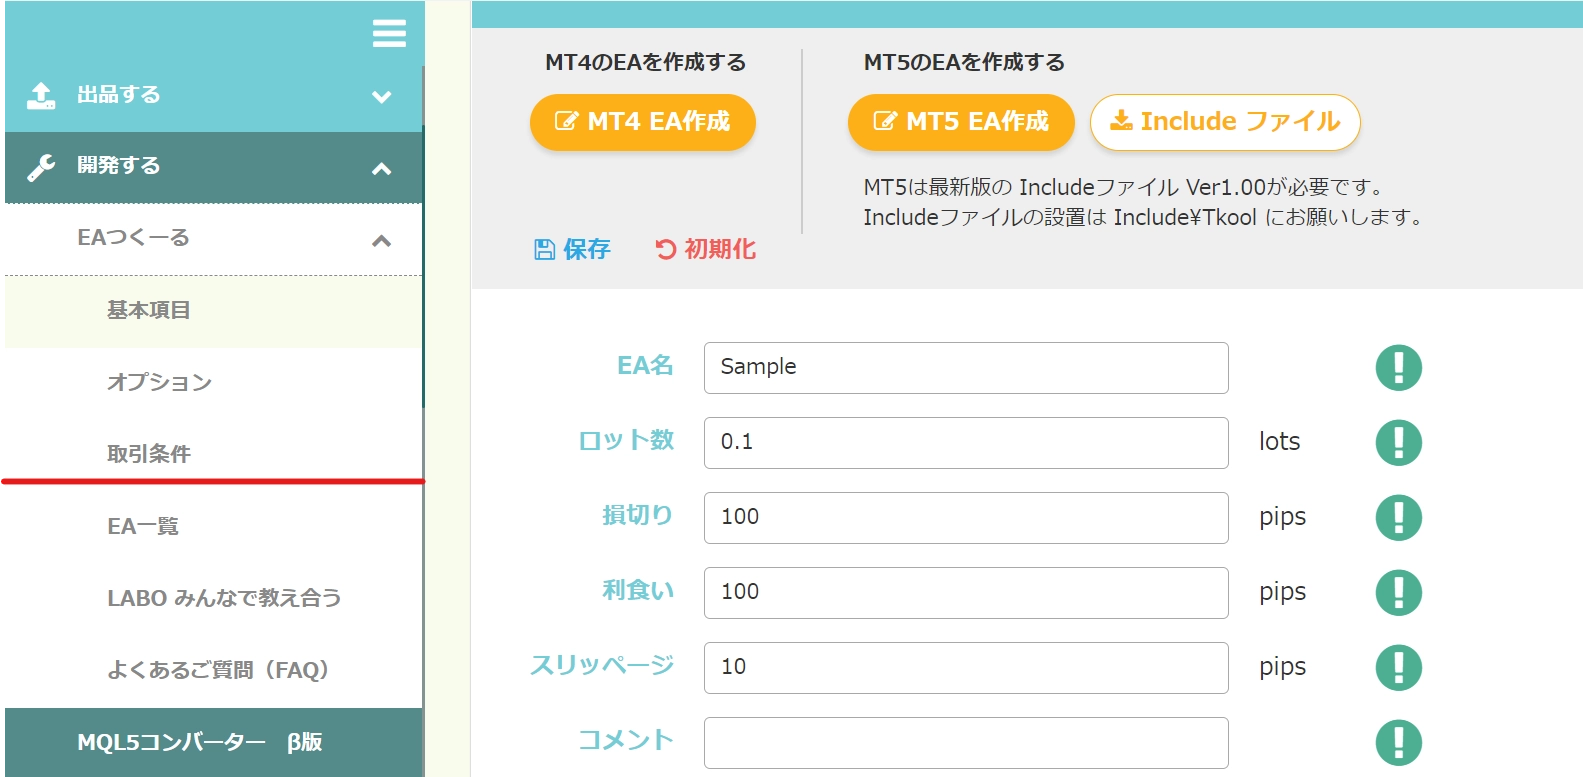Screen dimensions: 1583x777
Task: Click the MT5 EA作成 button
Action: point(961,122)
